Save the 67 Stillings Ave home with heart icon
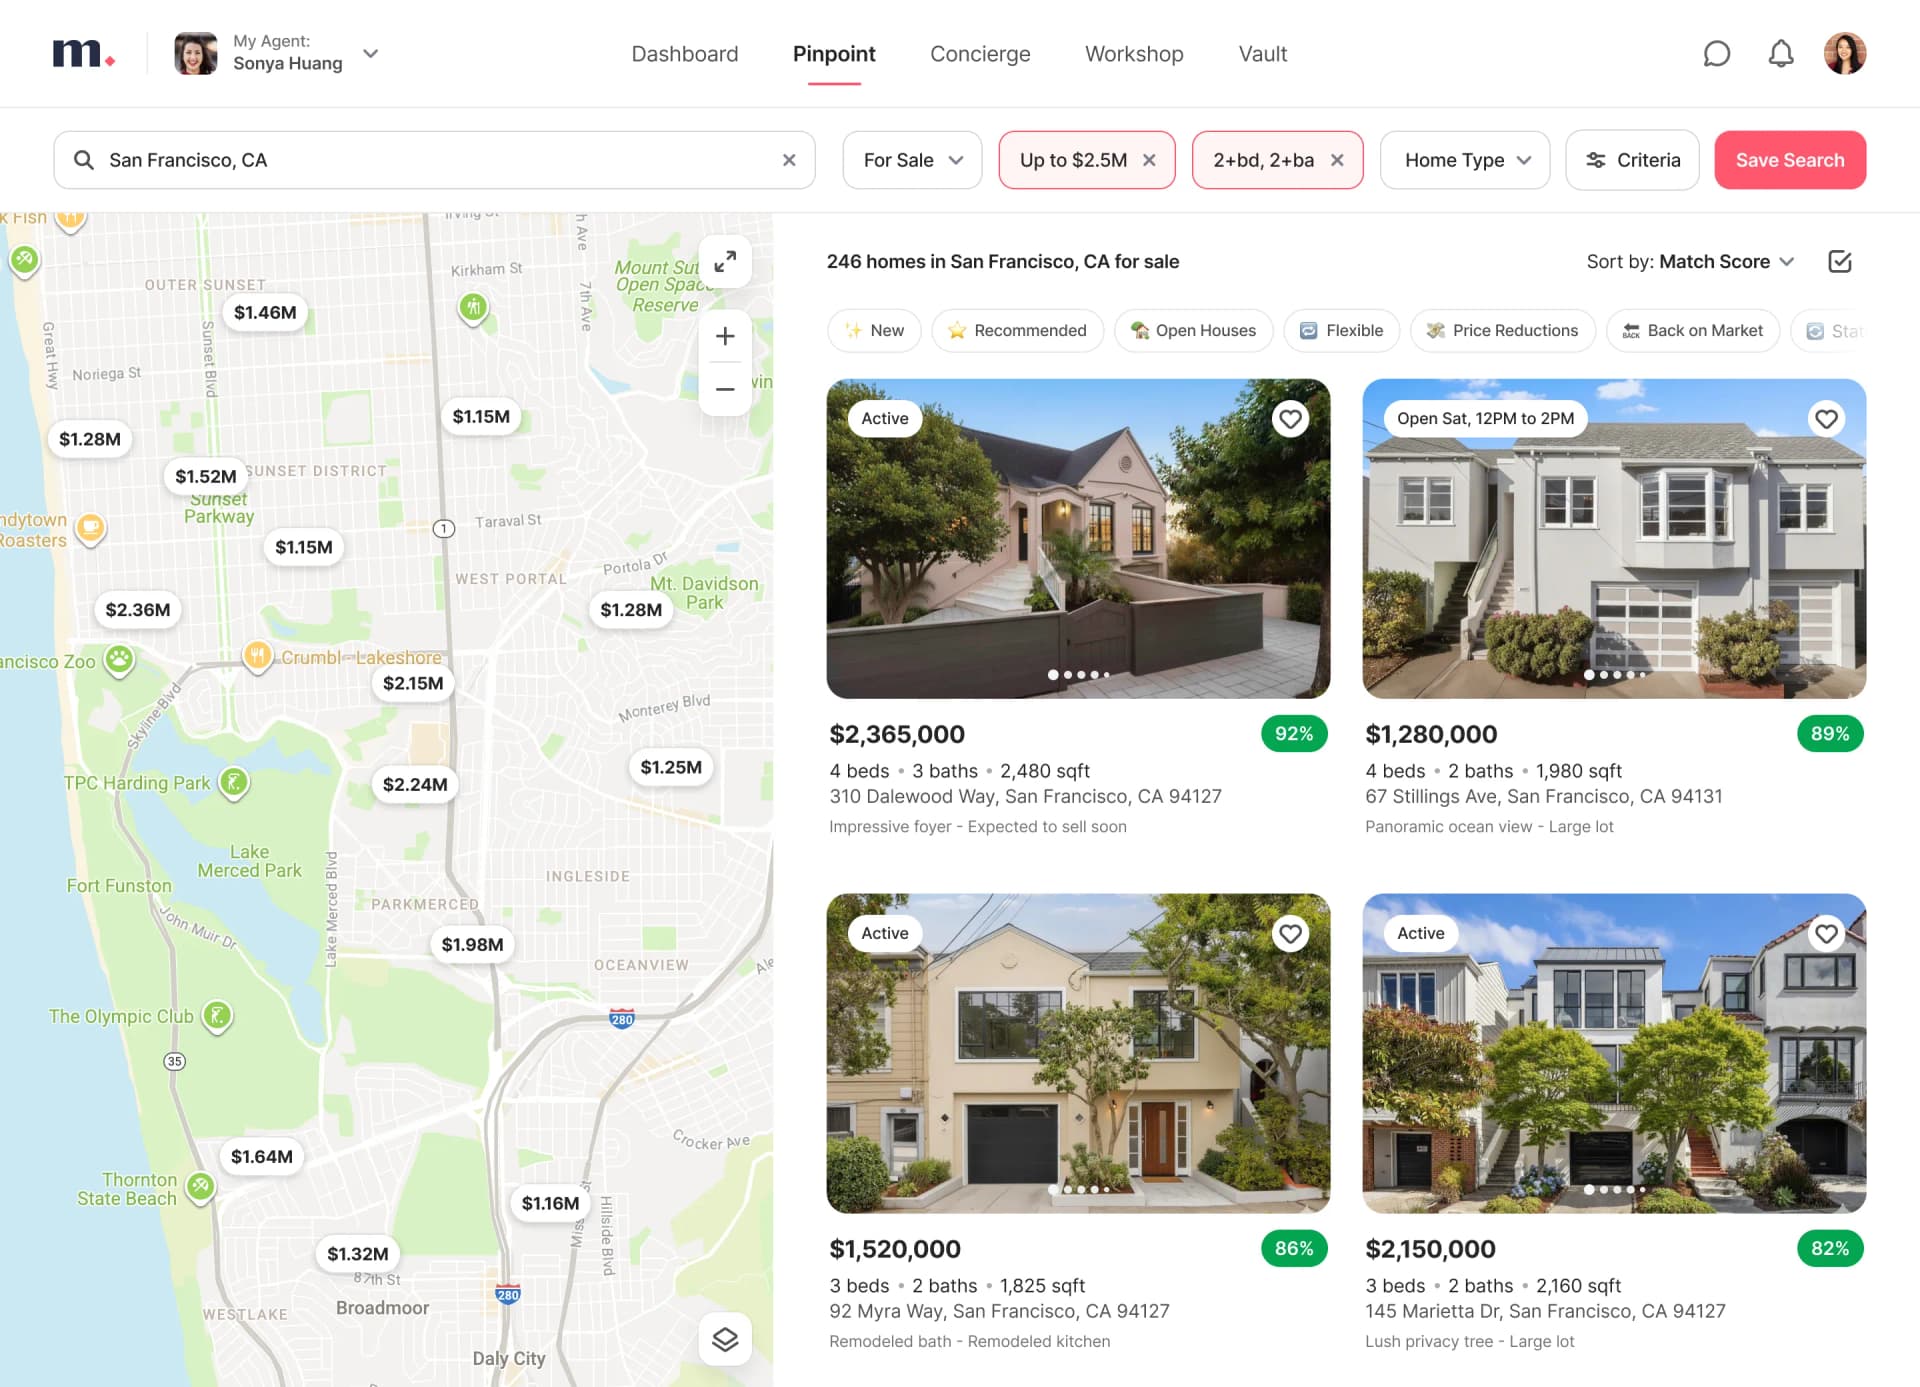 [1826, 419]
